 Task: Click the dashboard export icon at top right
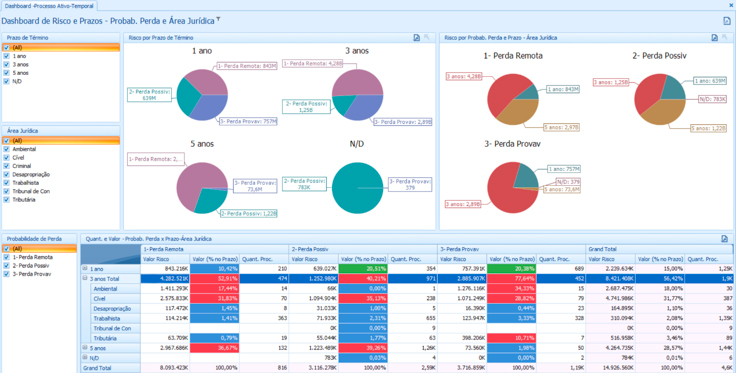[x=727, y=21]
